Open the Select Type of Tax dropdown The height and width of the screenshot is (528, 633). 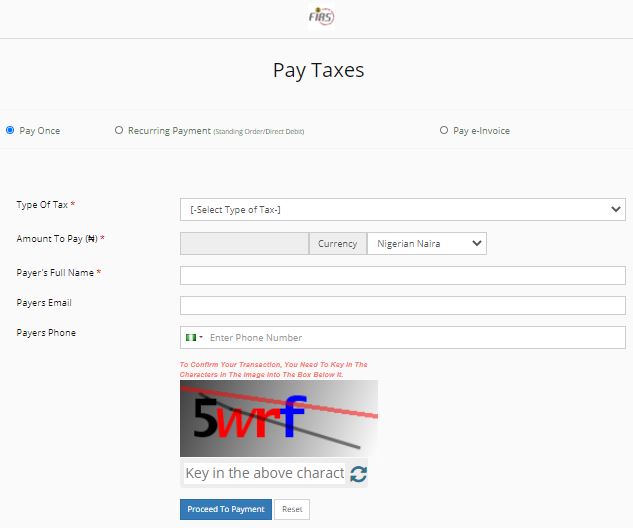(x=402, y=209)
